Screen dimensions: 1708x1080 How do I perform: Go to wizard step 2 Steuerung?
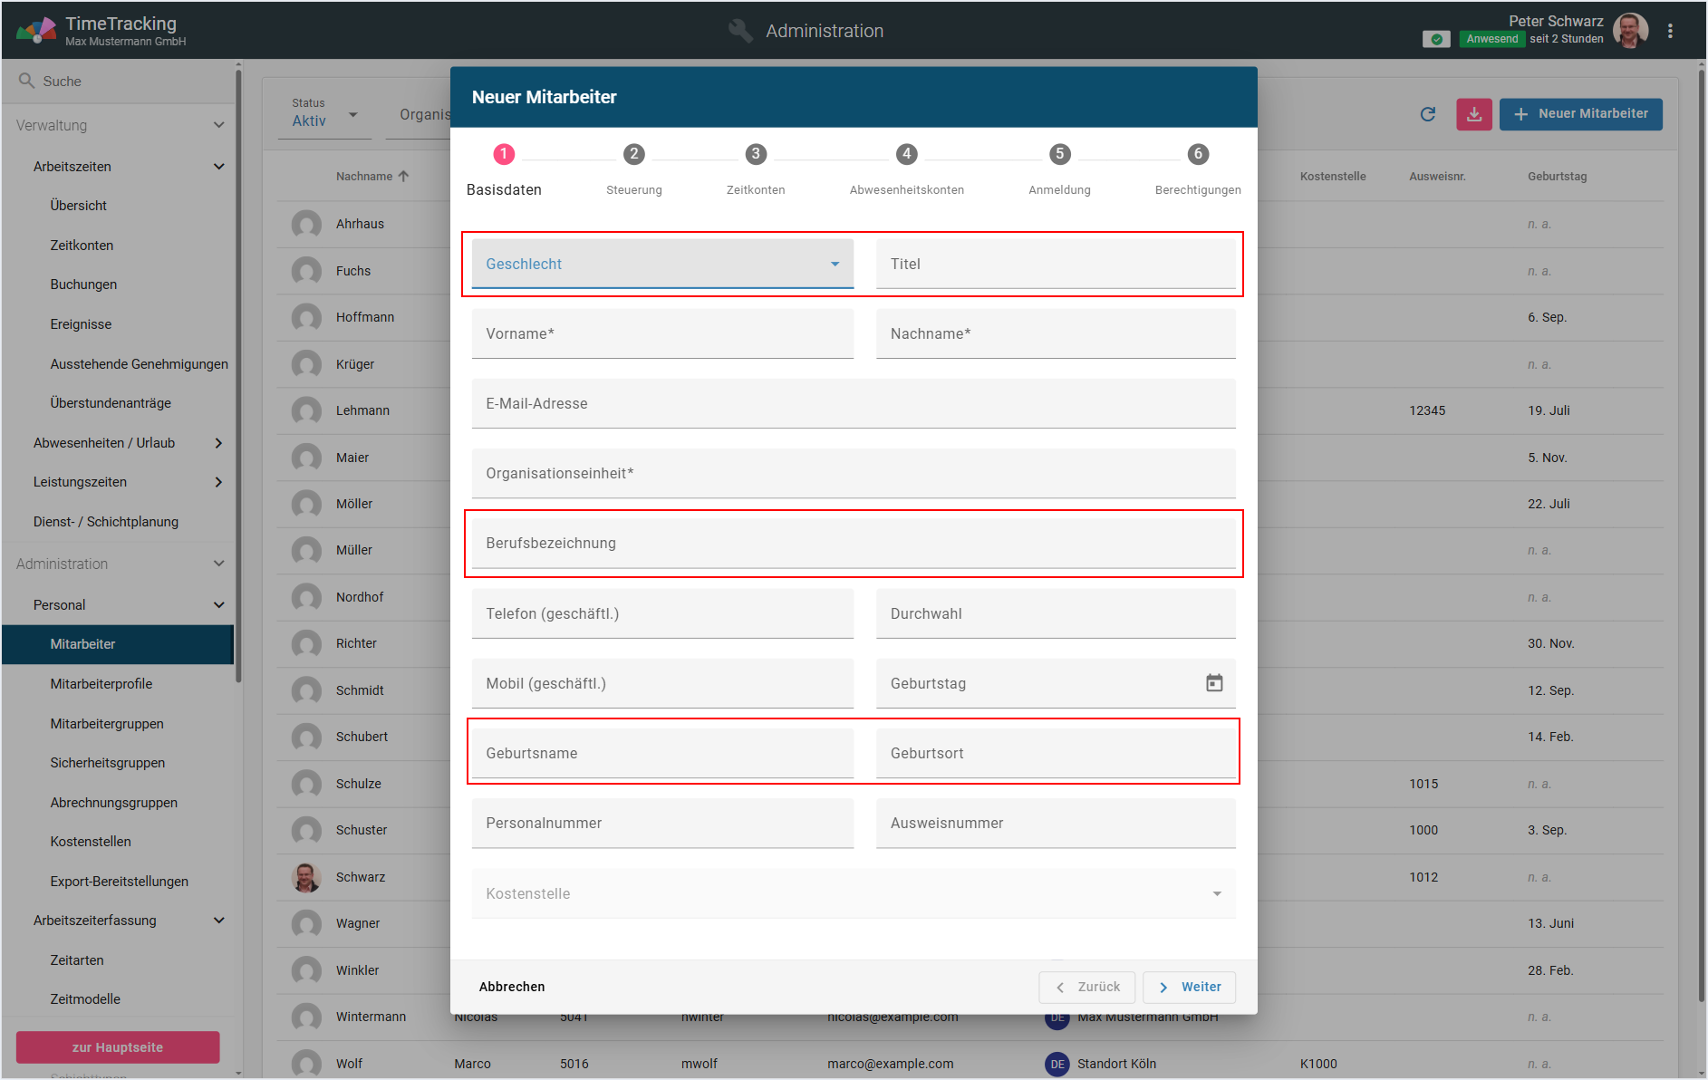(634, 155)
